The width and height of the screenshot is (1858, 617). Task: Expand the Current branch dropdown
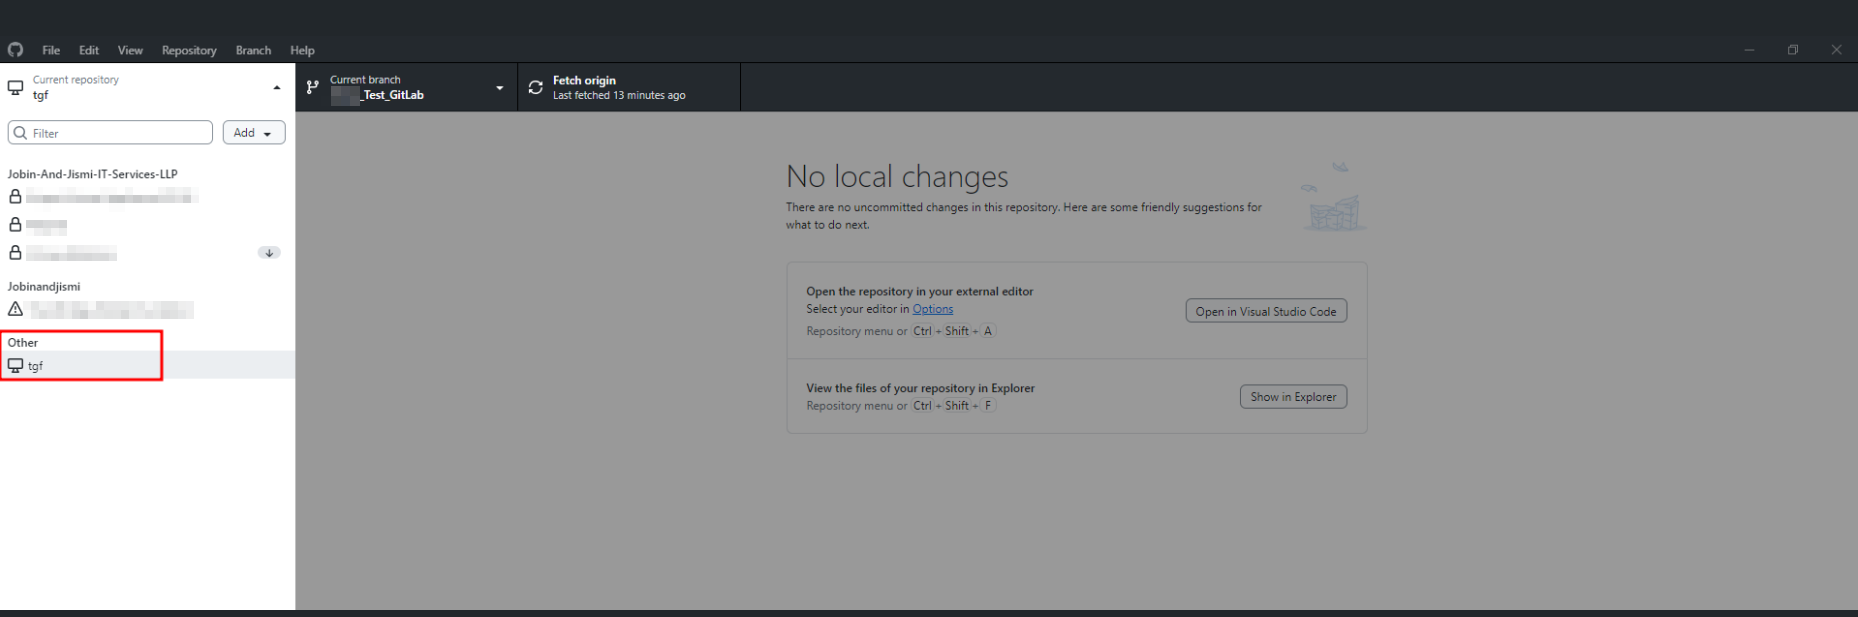(499, 88)
